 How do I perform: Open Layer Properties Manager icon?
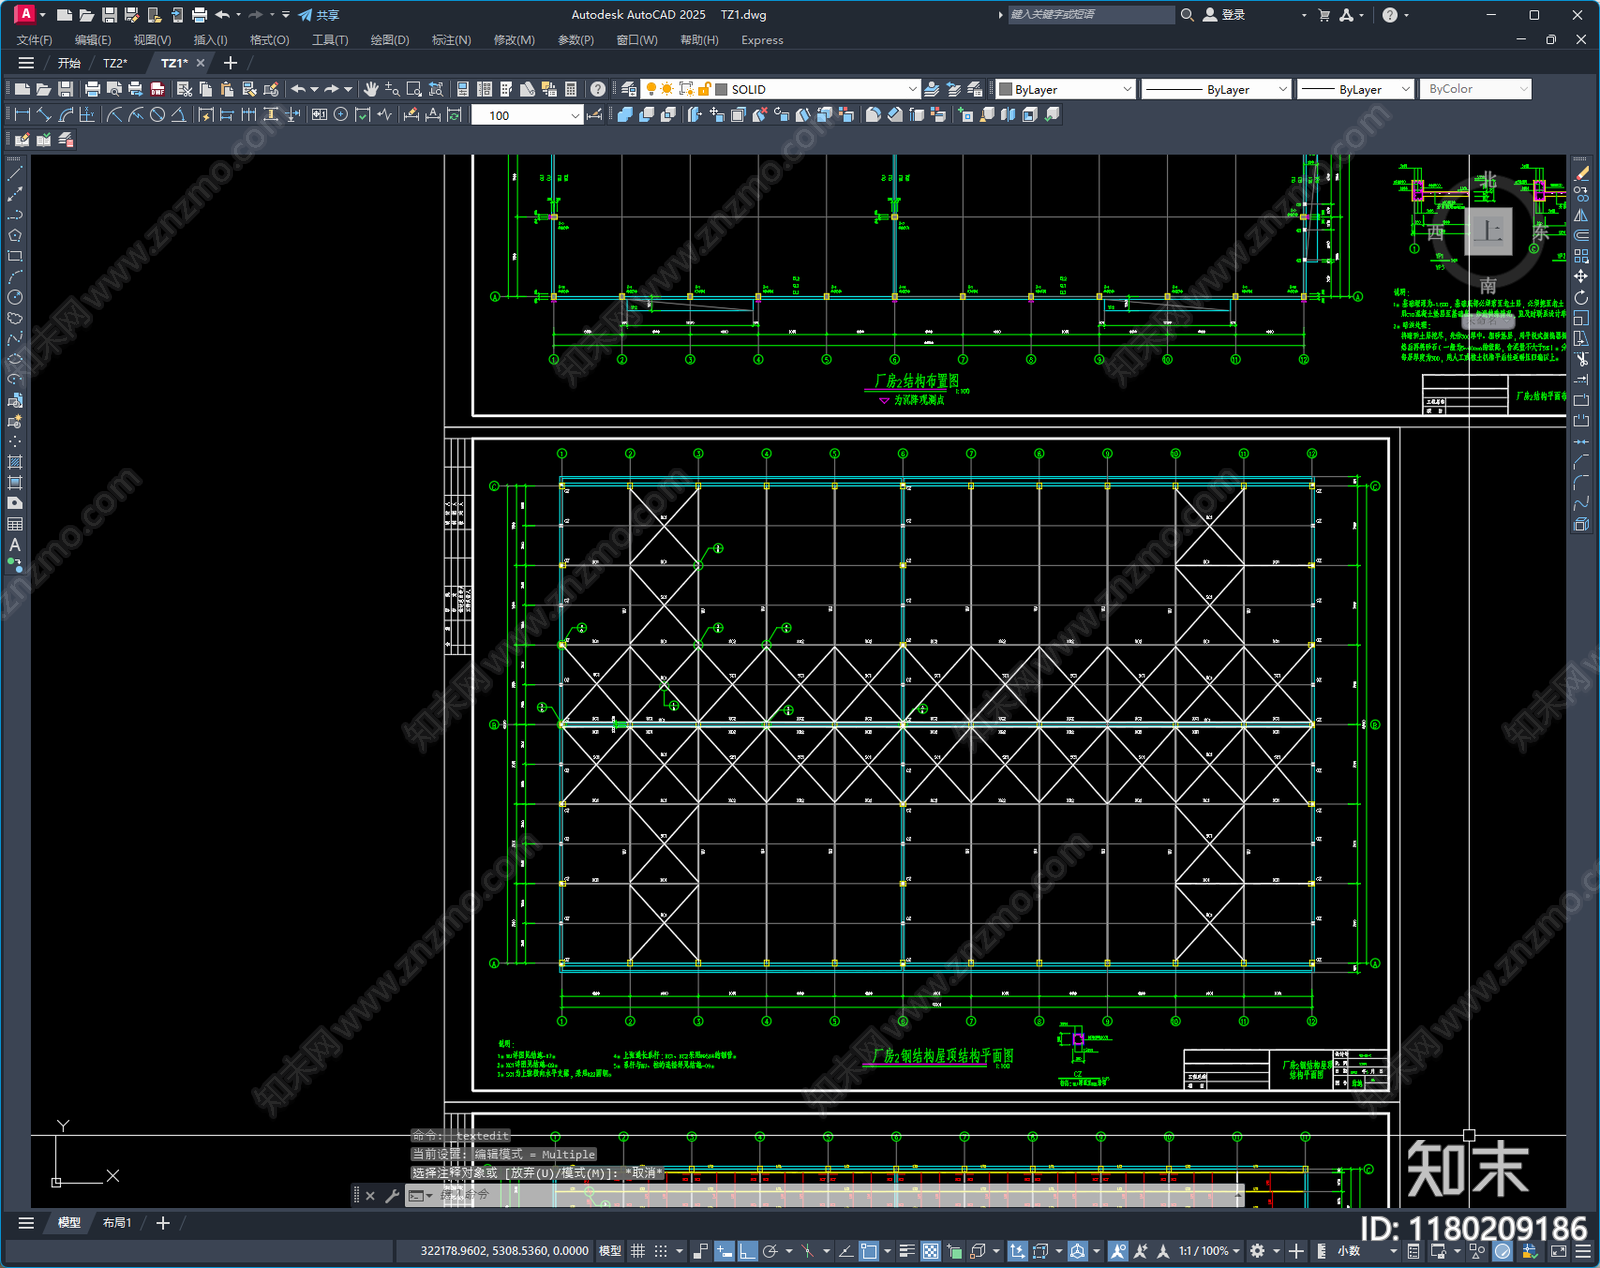tap(628, 89)
